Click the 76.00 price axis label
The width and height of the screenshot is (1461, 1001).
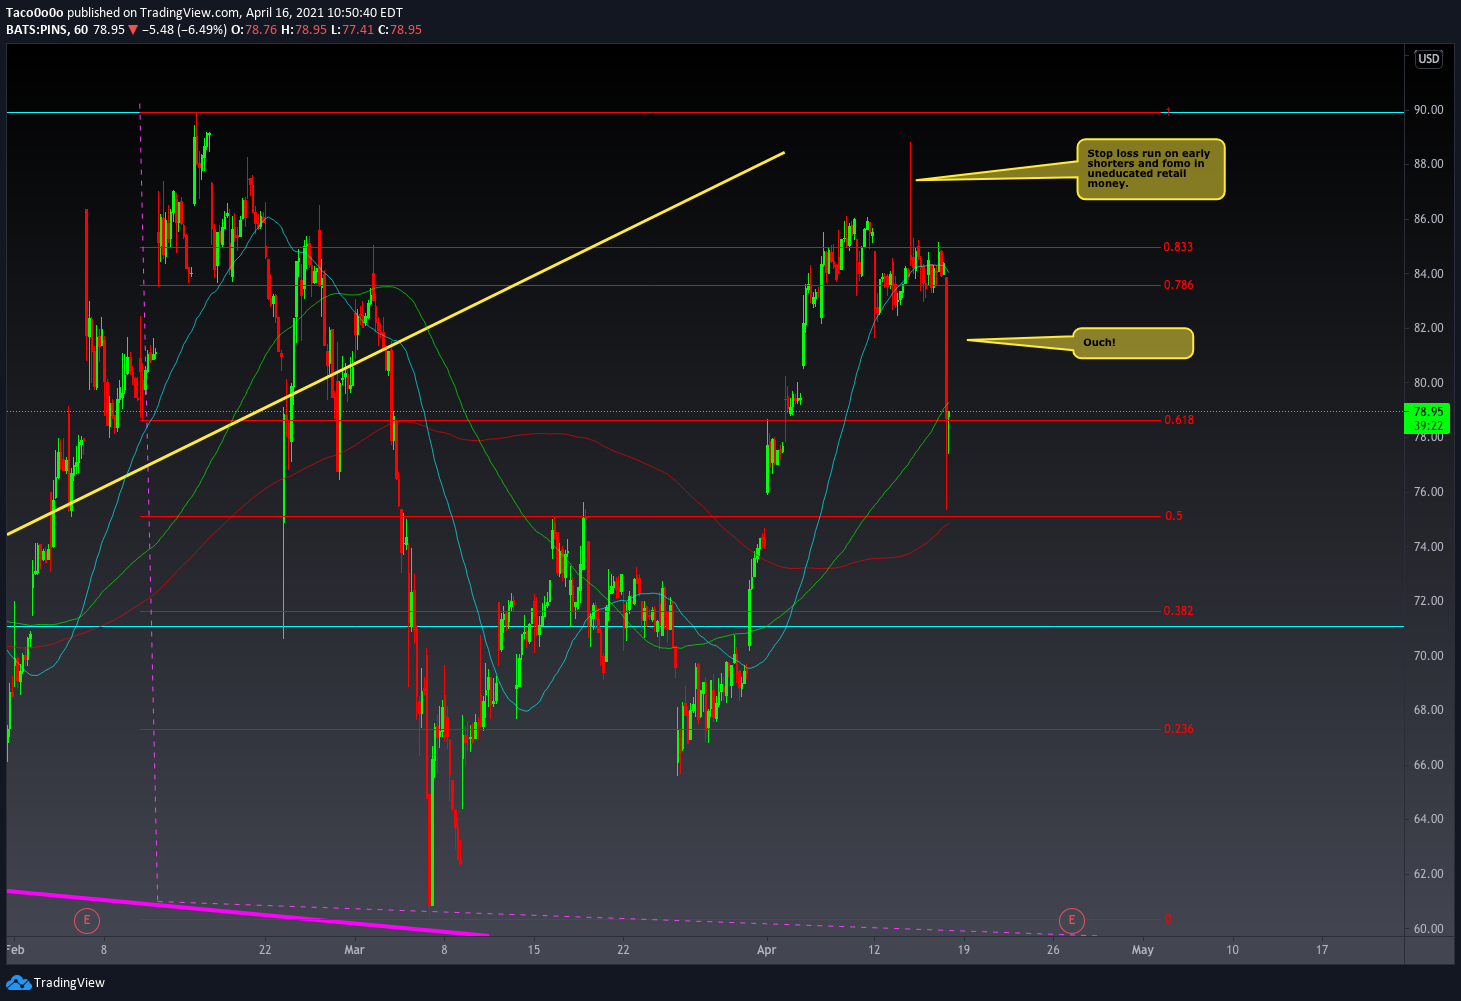tap(1428, 492)
